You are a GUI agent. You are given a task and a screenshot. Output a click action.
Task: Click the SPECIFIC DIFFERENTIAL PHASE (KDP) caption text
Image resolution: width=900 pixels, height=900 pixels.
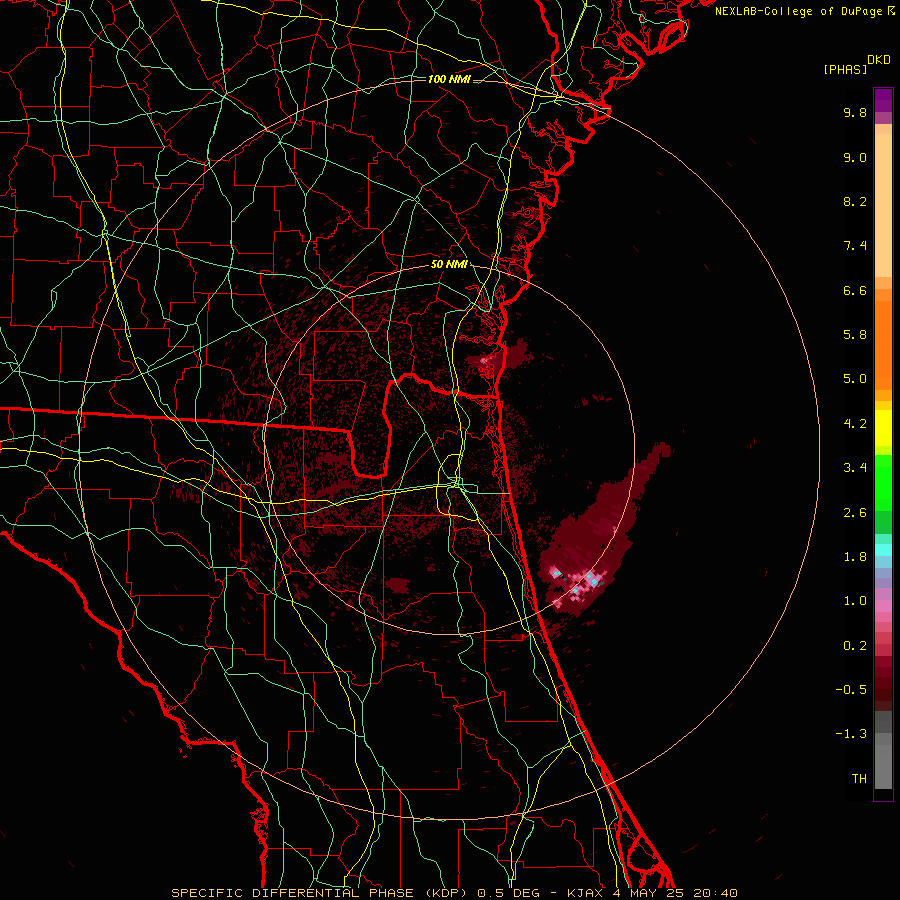click(319, 893)
